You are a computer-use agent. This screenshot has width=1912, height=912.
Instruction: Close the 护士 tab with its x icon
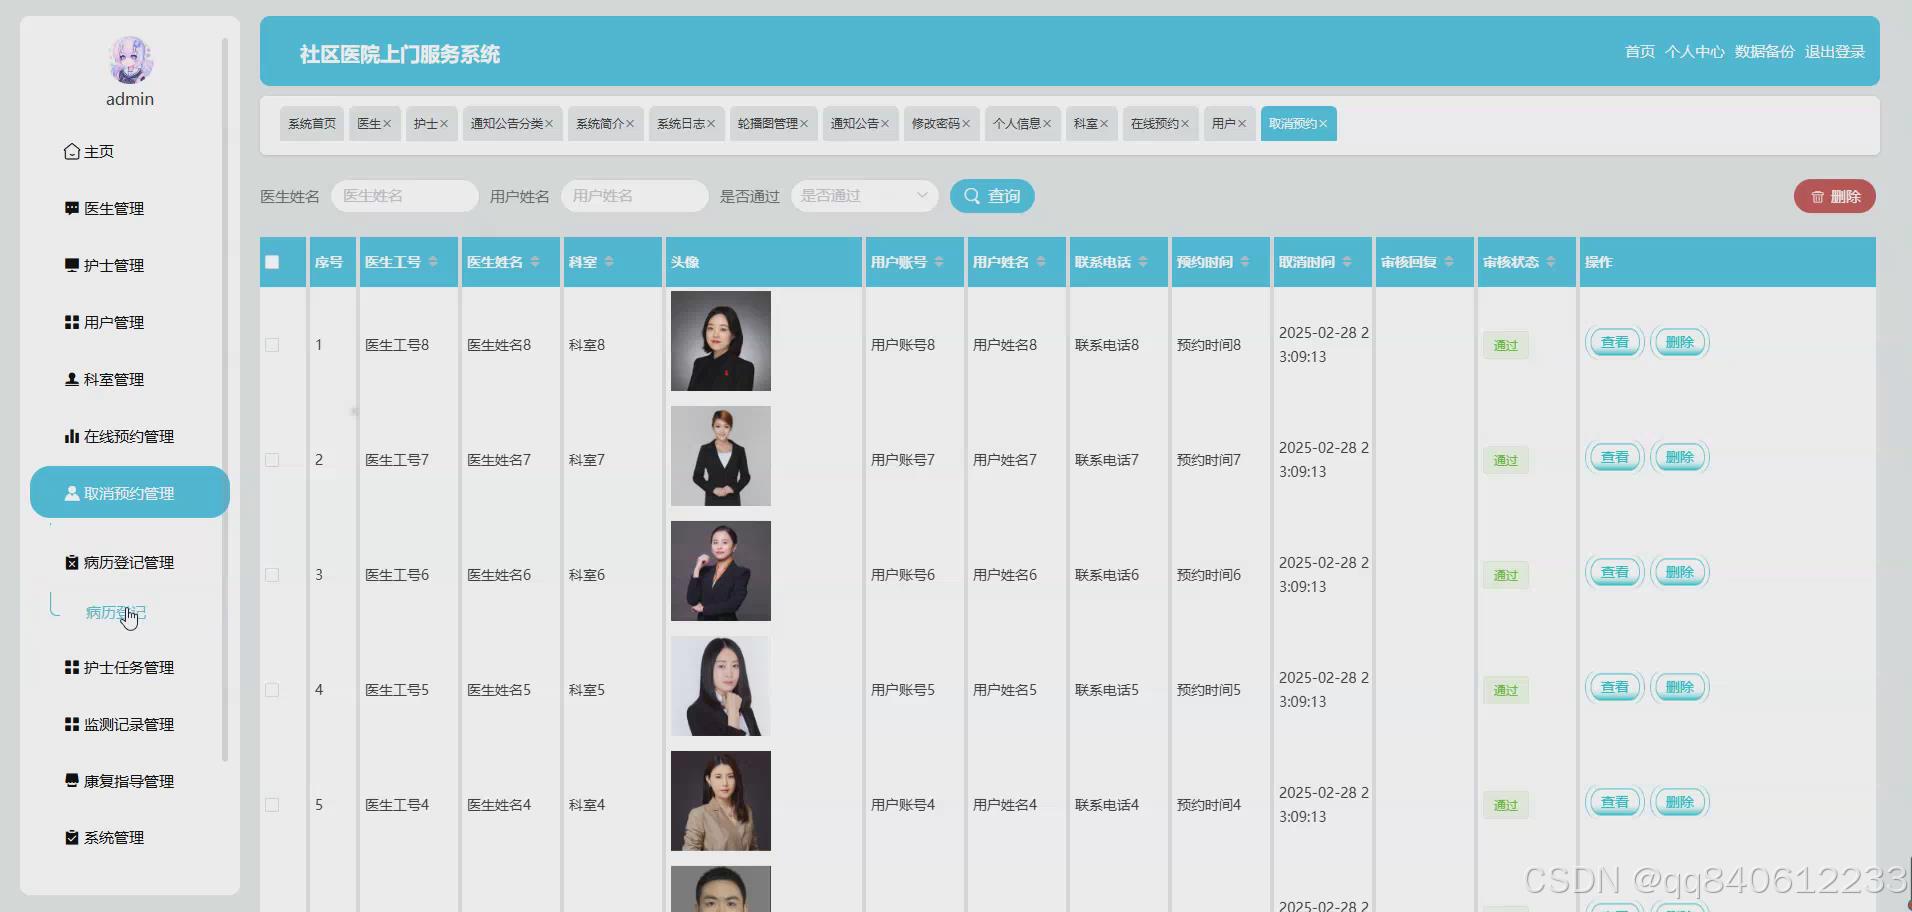pos(444,124)
